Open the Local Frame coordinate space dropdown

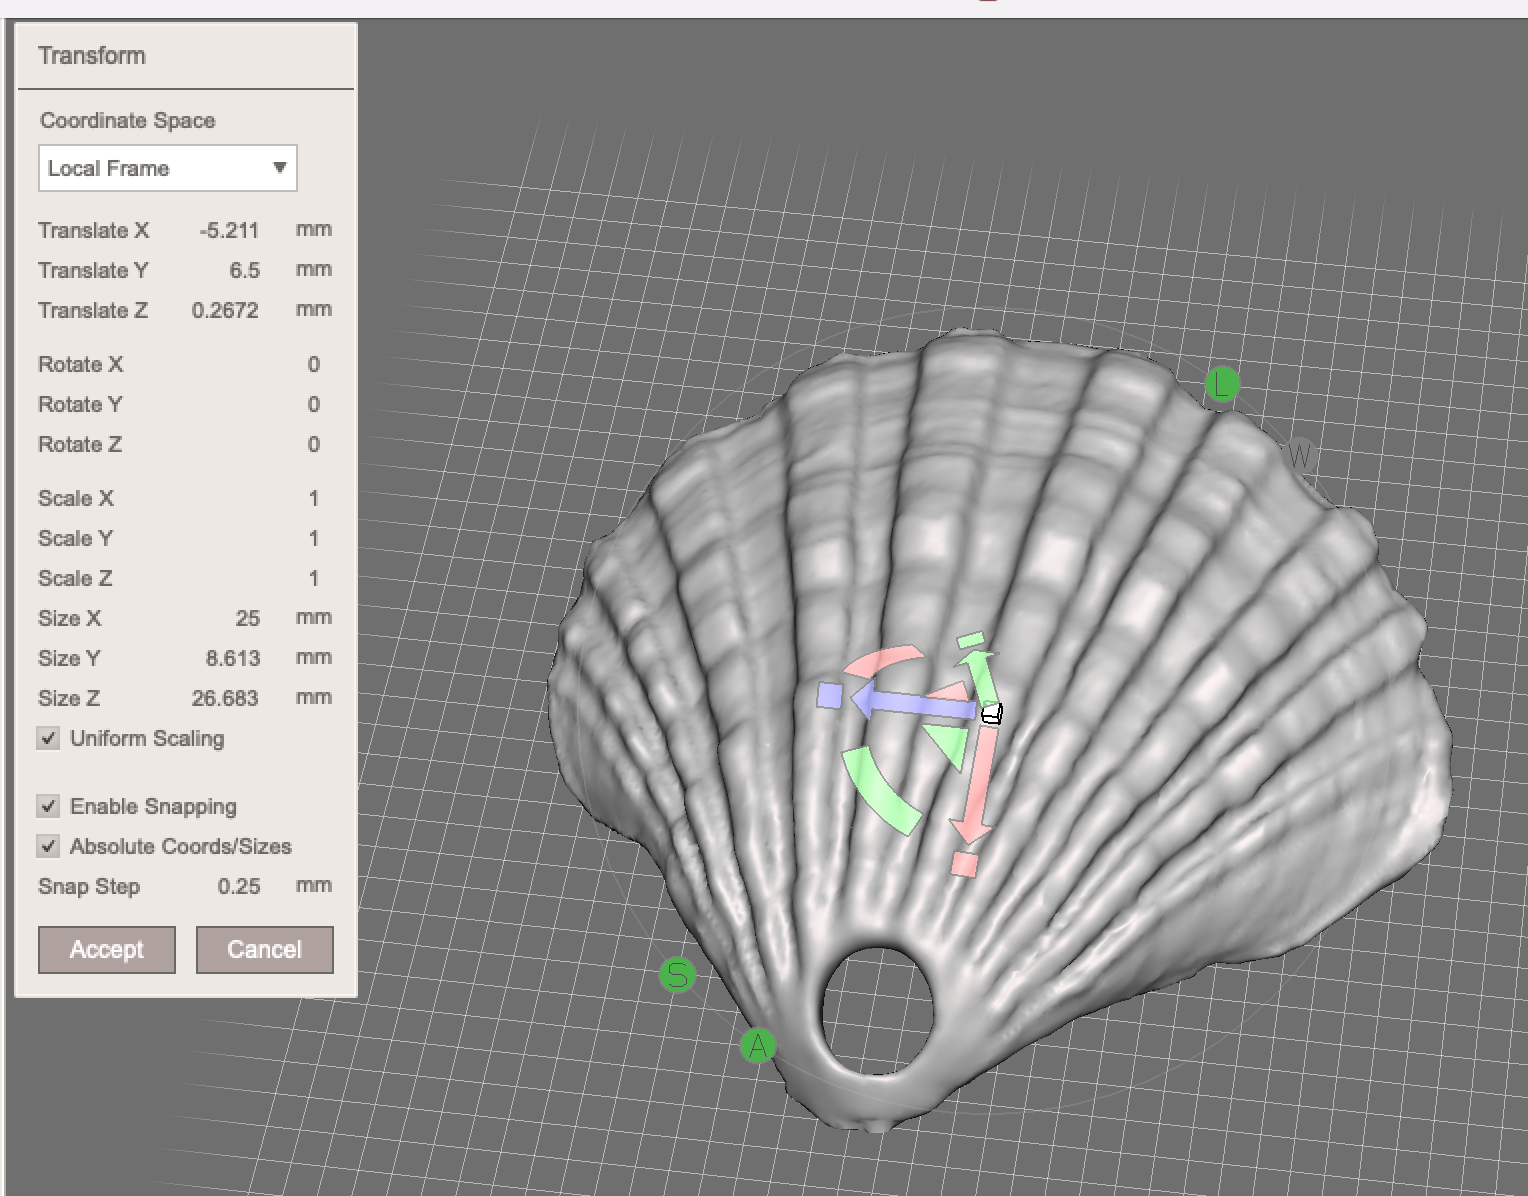[x=168, y=168]
